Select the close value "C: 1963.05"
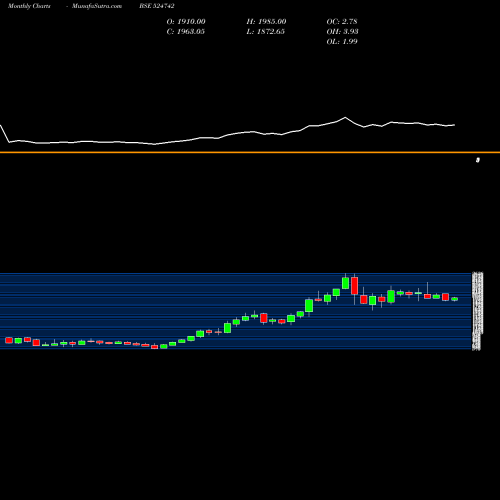This screenshot has height=500, width=500. click(x=186, y=32)
